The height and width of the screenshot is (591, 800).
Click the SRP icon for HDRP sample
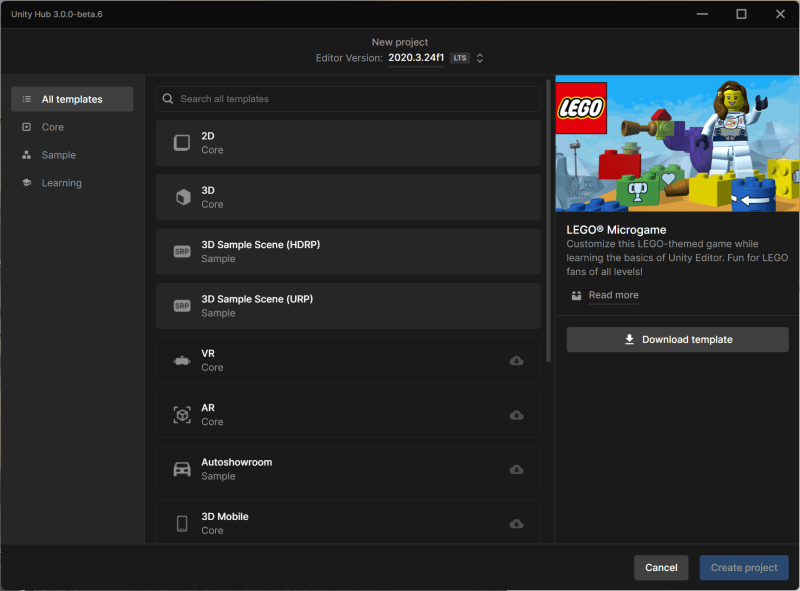pos(182,252)
